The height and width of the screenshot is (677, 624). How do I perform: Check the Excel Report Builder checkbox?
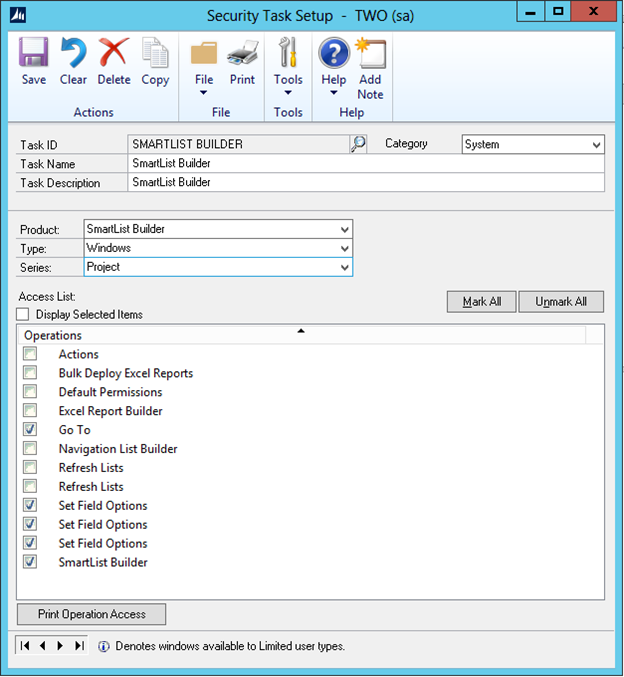[30, 411]
